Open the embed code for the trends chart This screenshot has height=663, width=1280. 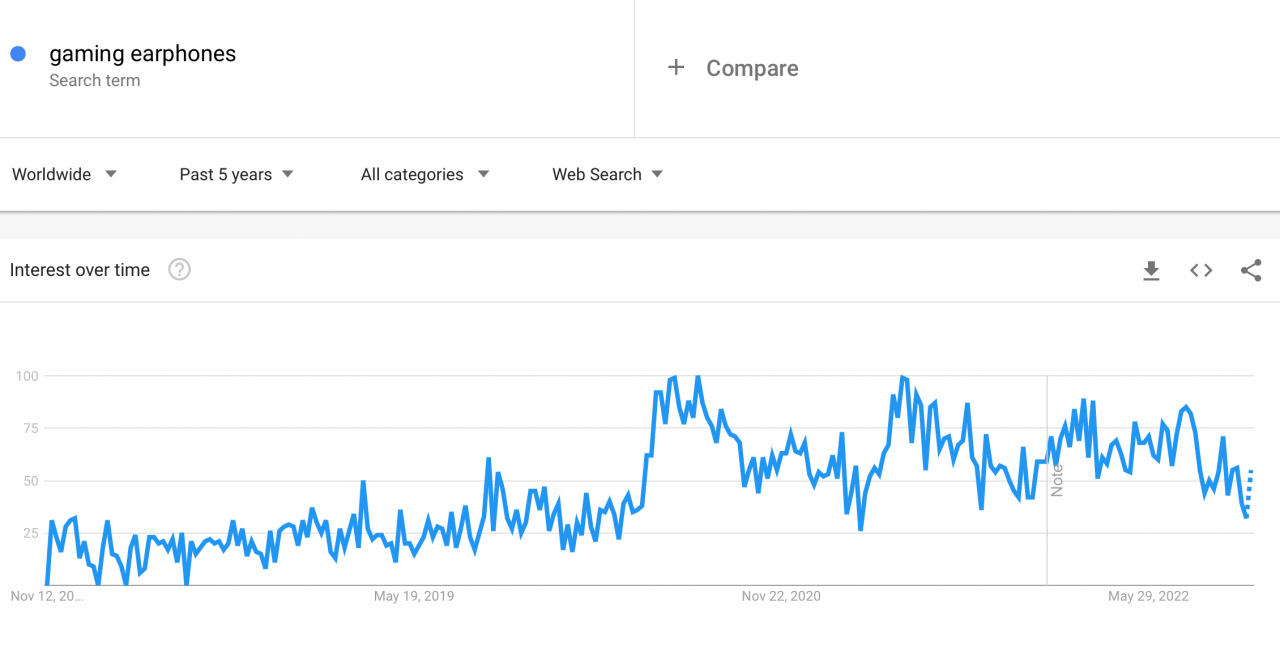(1200, 270)
